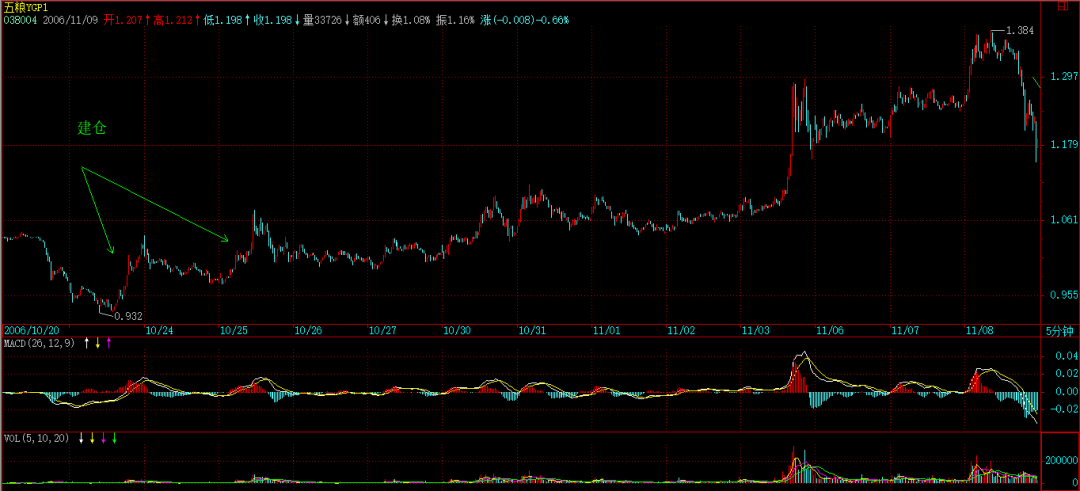Click the 11/03 date on time axis
This screenshot has width=1080, height=491.
(755, 331)
